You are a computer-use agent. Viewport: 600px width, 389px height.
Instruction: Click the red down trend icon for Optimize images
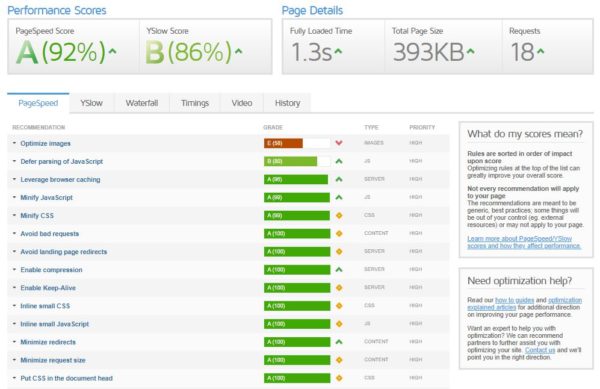click(339, 143)
